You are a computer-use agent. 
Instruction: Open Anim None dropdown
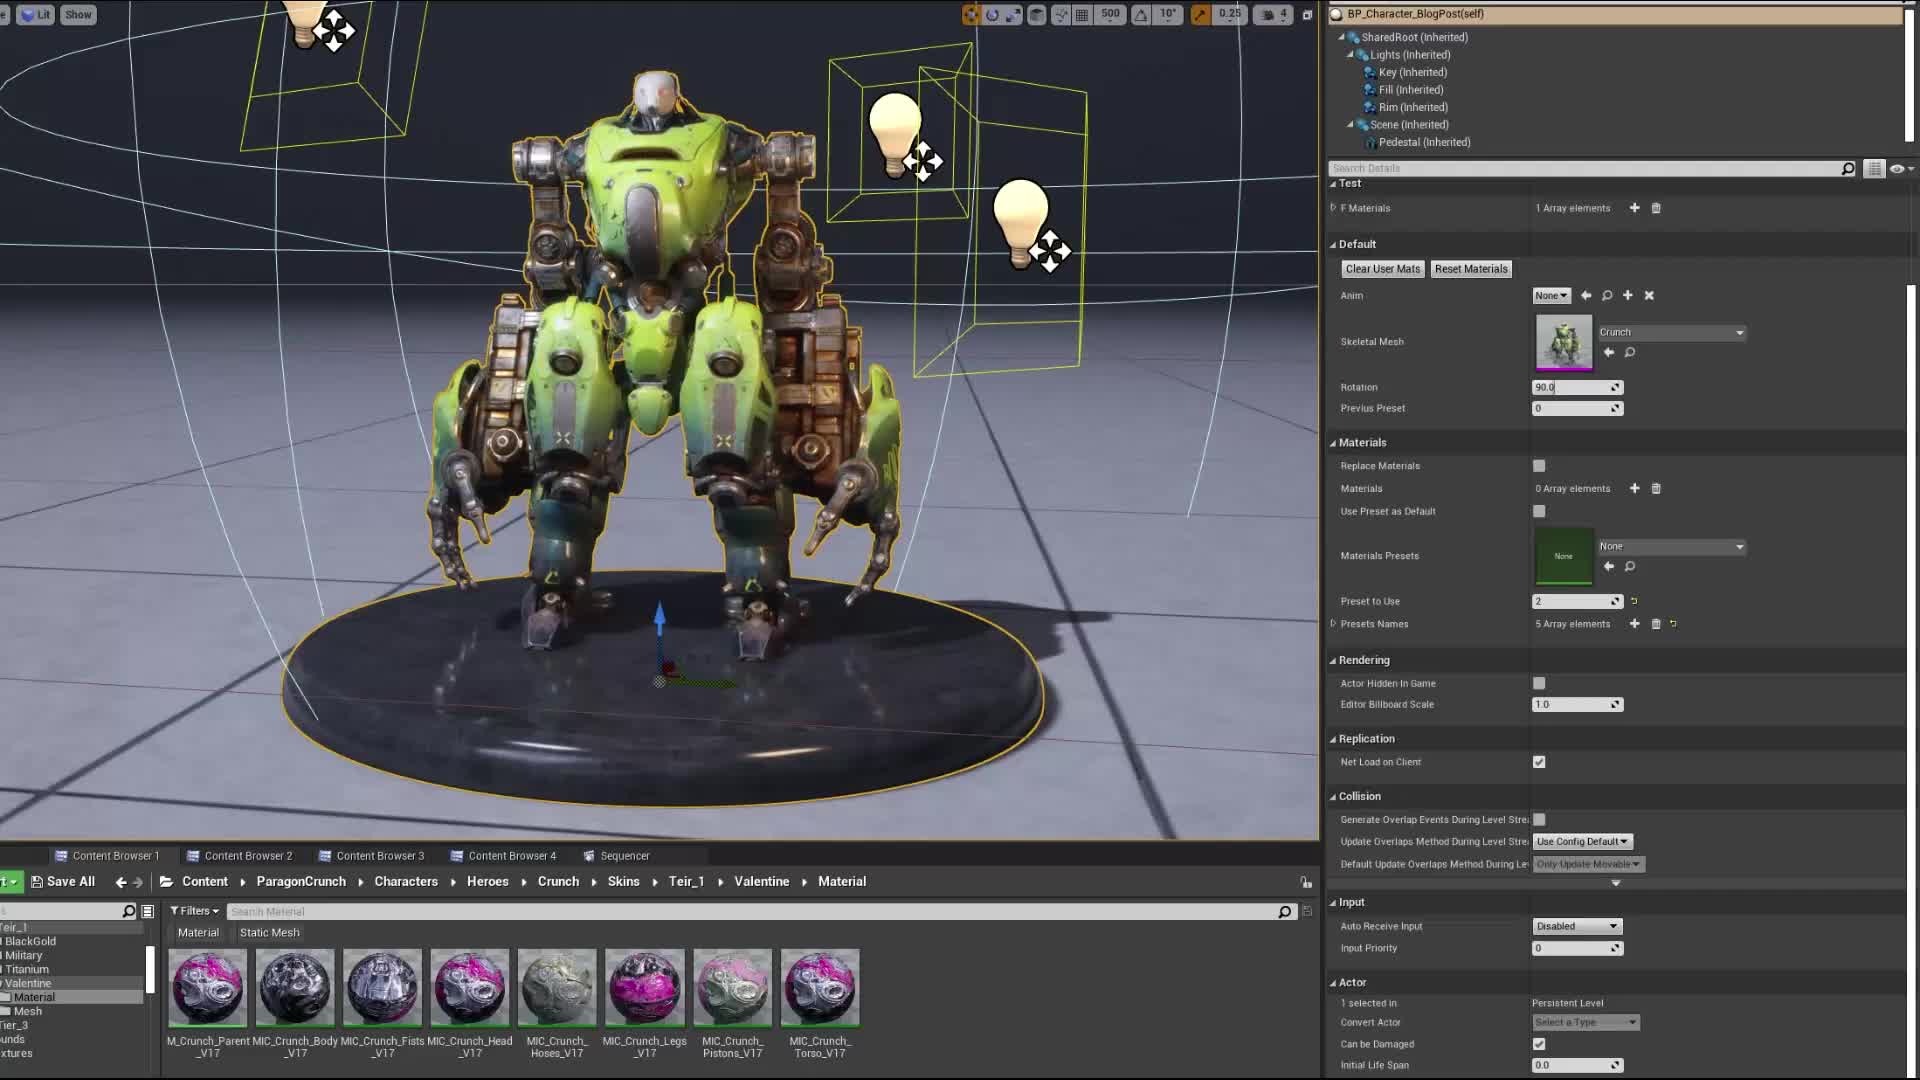(1552, 296)
